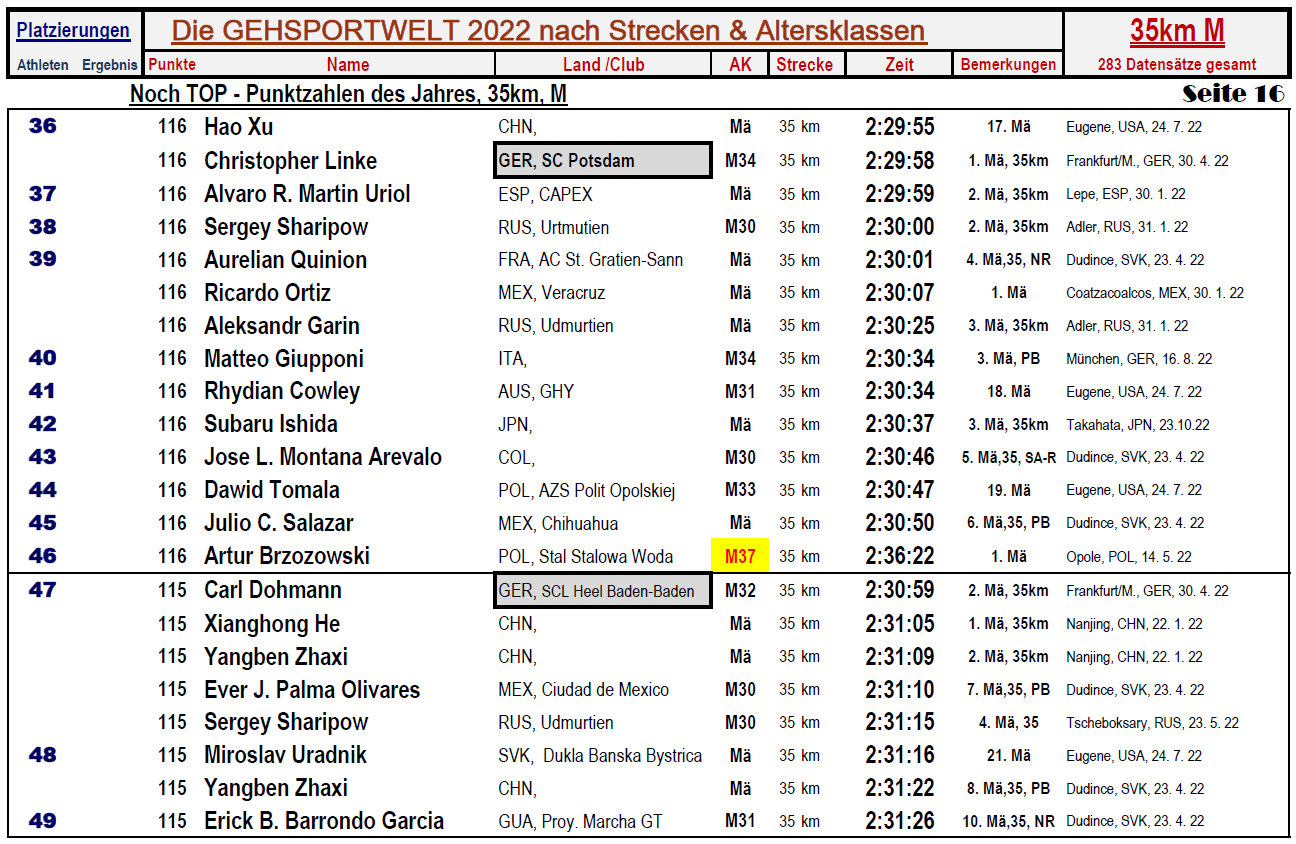1296x844 pixels.
Task: Select the AK column header
Action: point(740,65)
